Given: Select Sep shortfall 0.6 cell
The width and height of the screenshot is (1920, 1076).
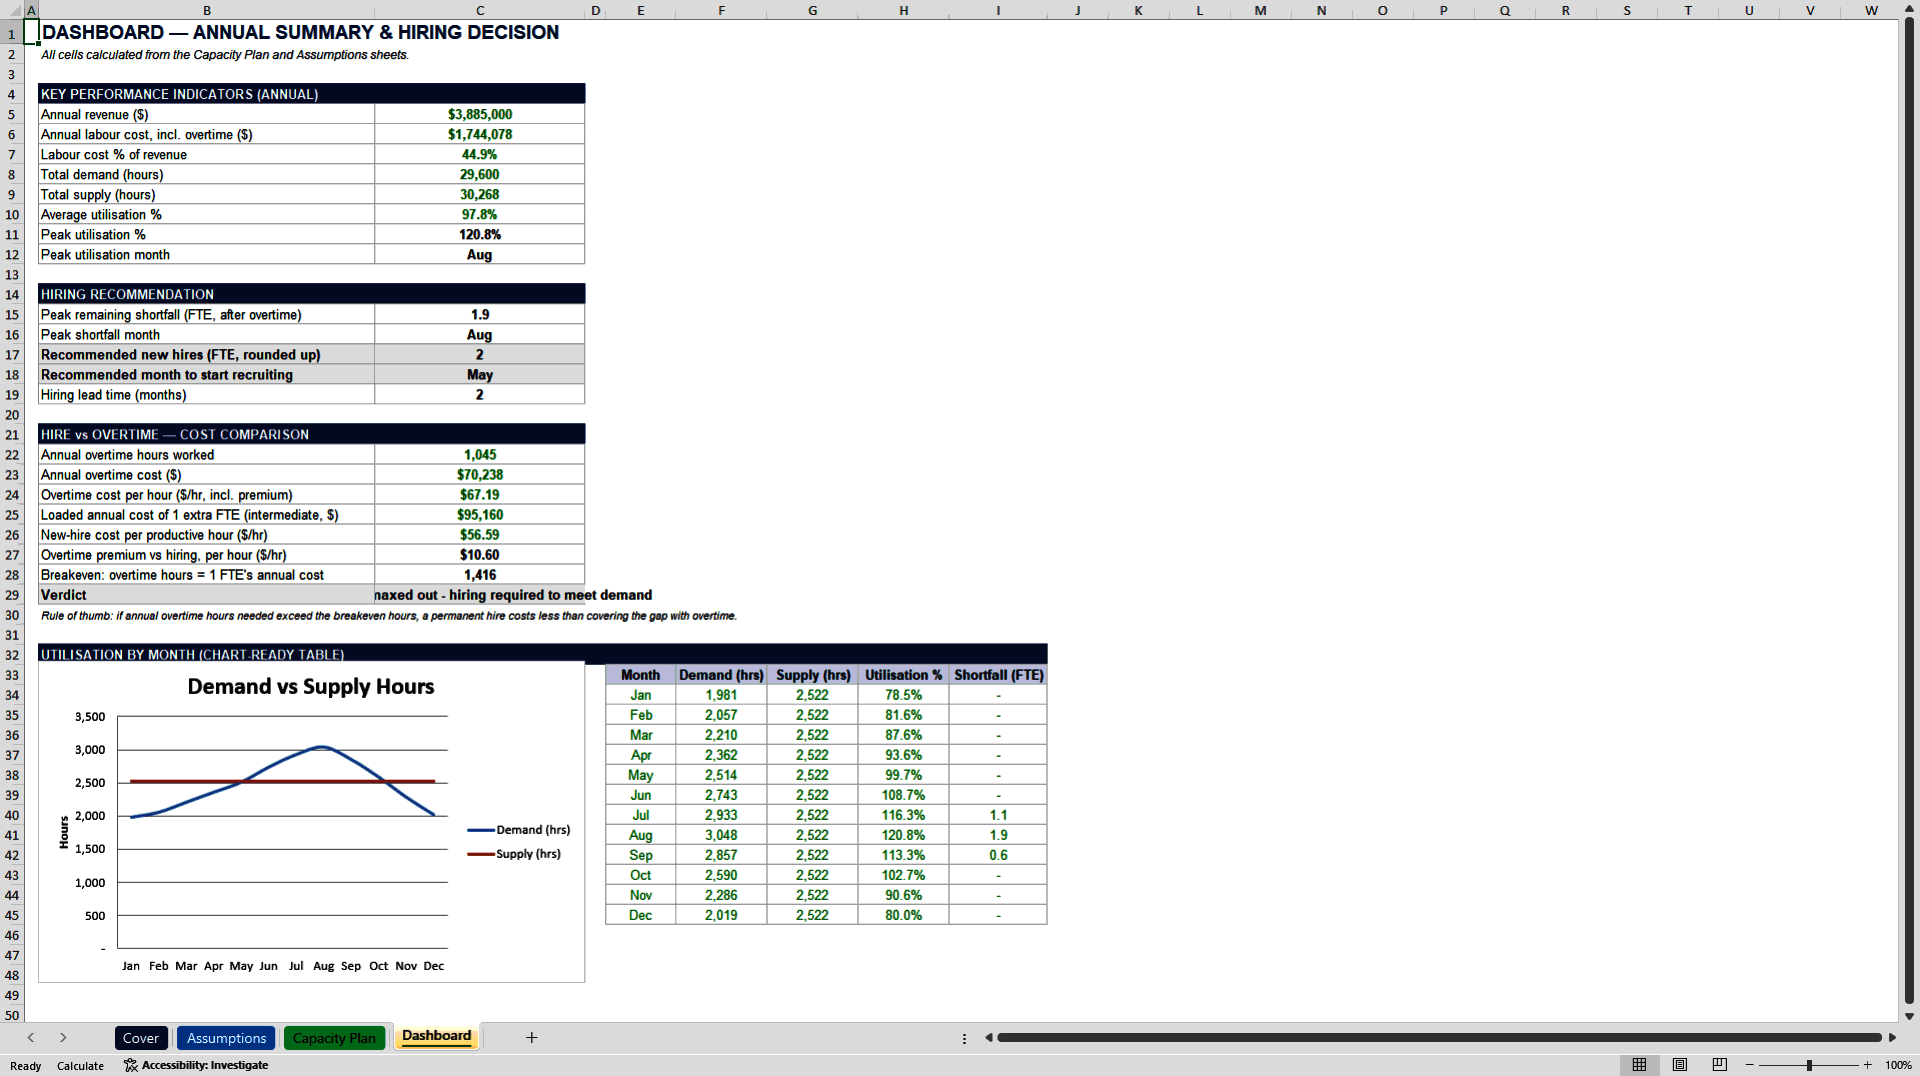Looking at the screenshot, I should (998, 855).
